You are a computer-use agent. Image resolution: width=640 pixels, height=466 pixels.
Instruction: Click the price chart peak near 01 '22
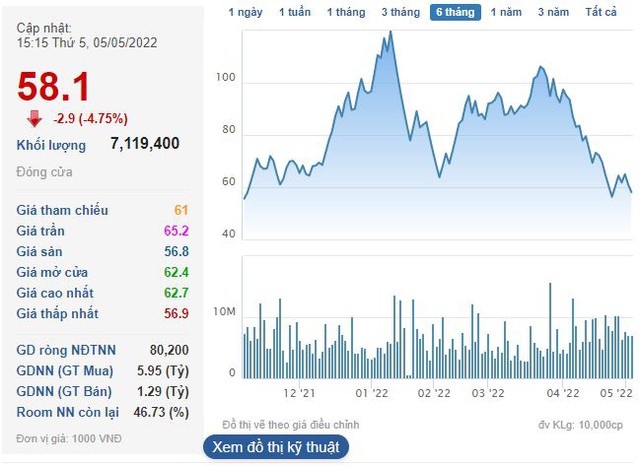(x=389, y=33)
